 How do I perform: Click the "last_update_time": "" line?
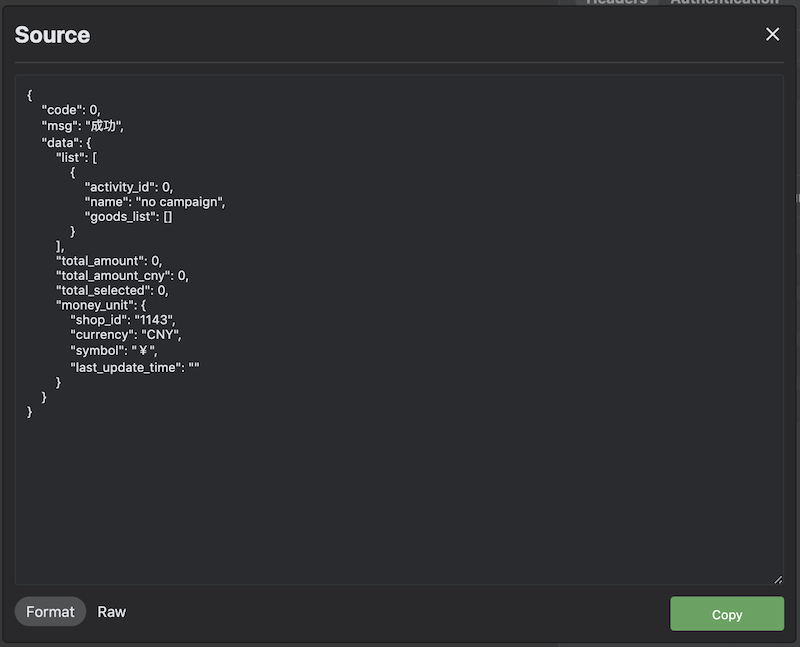(135, 367)
